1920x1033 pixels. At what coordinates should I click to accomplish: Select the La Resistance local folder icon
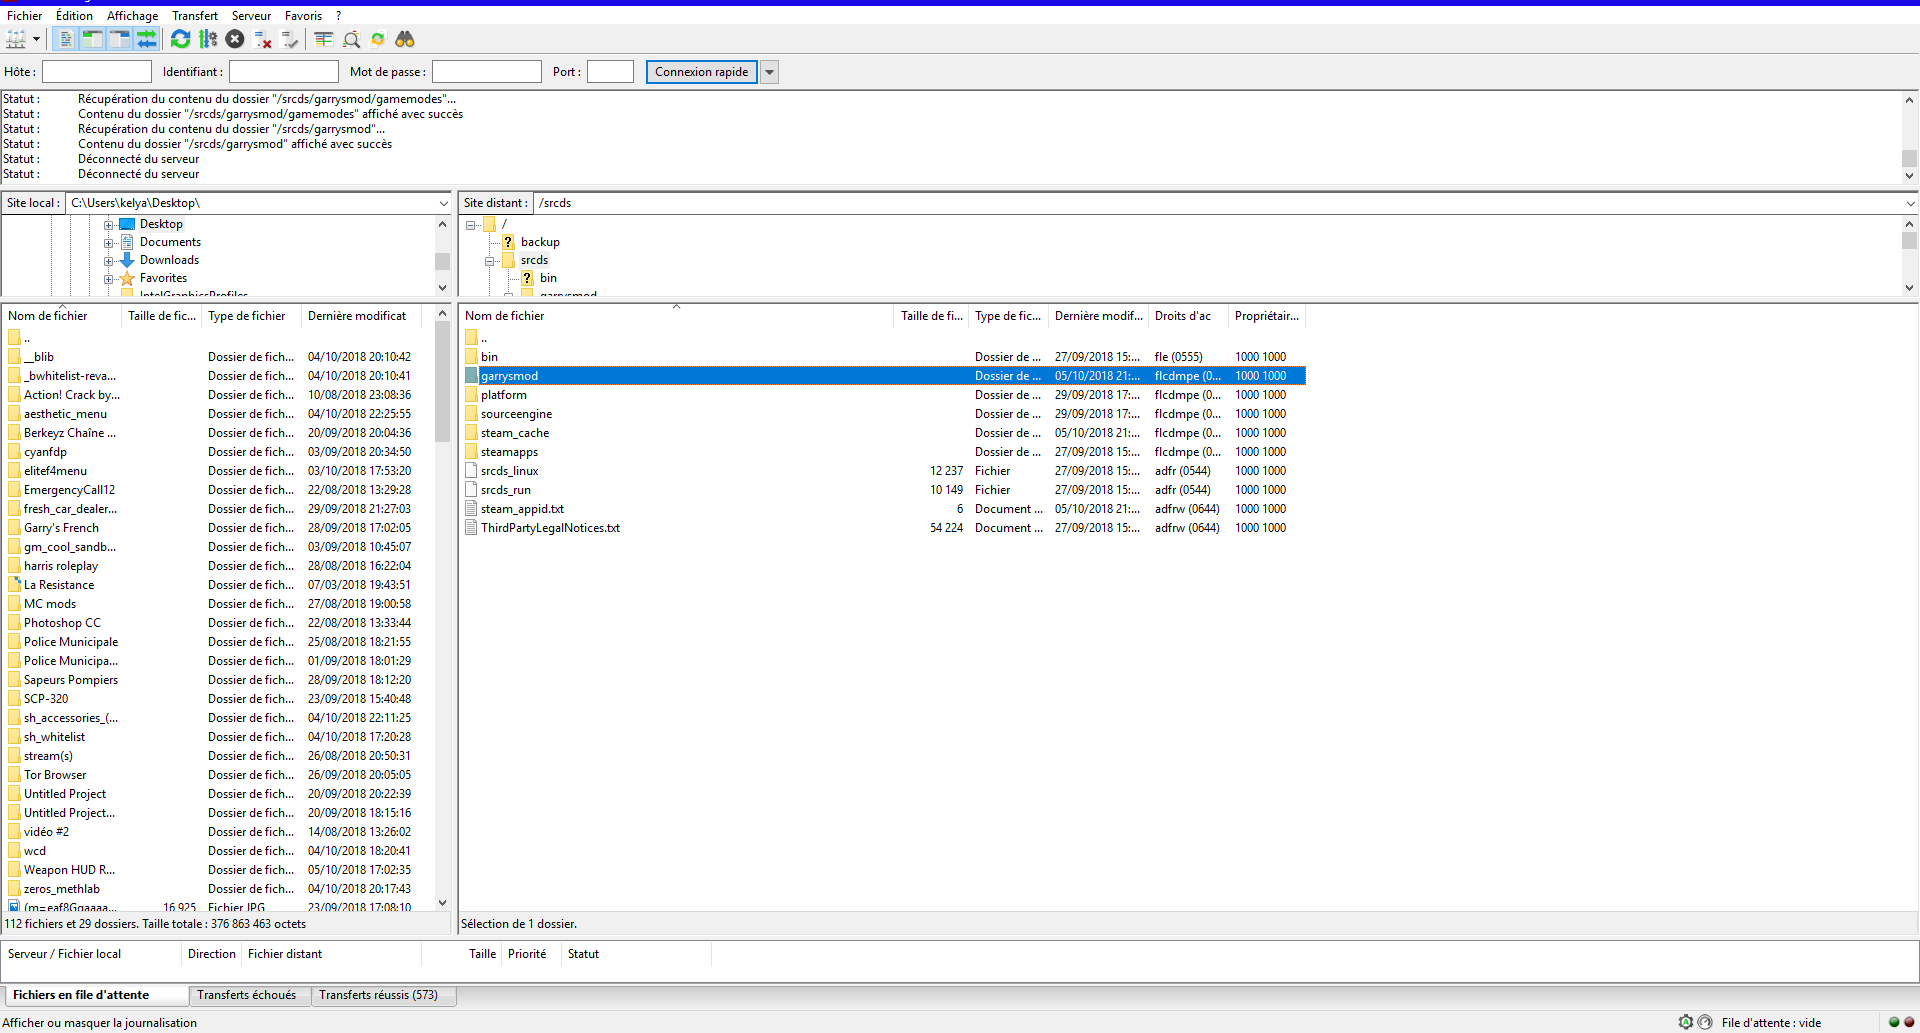coord(14,585)
